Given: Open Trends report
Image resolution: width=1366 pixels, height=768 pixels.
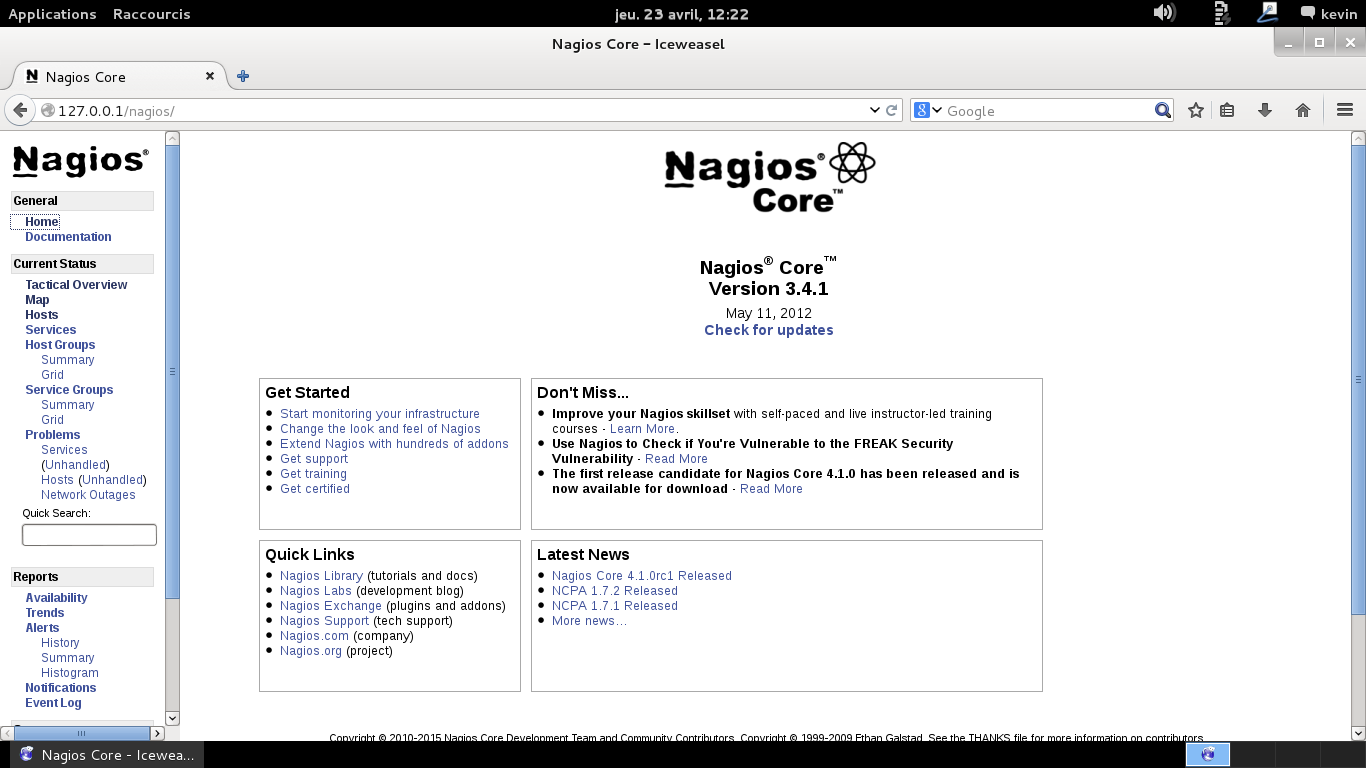Looking at the screenshot, I should (45, 613).
